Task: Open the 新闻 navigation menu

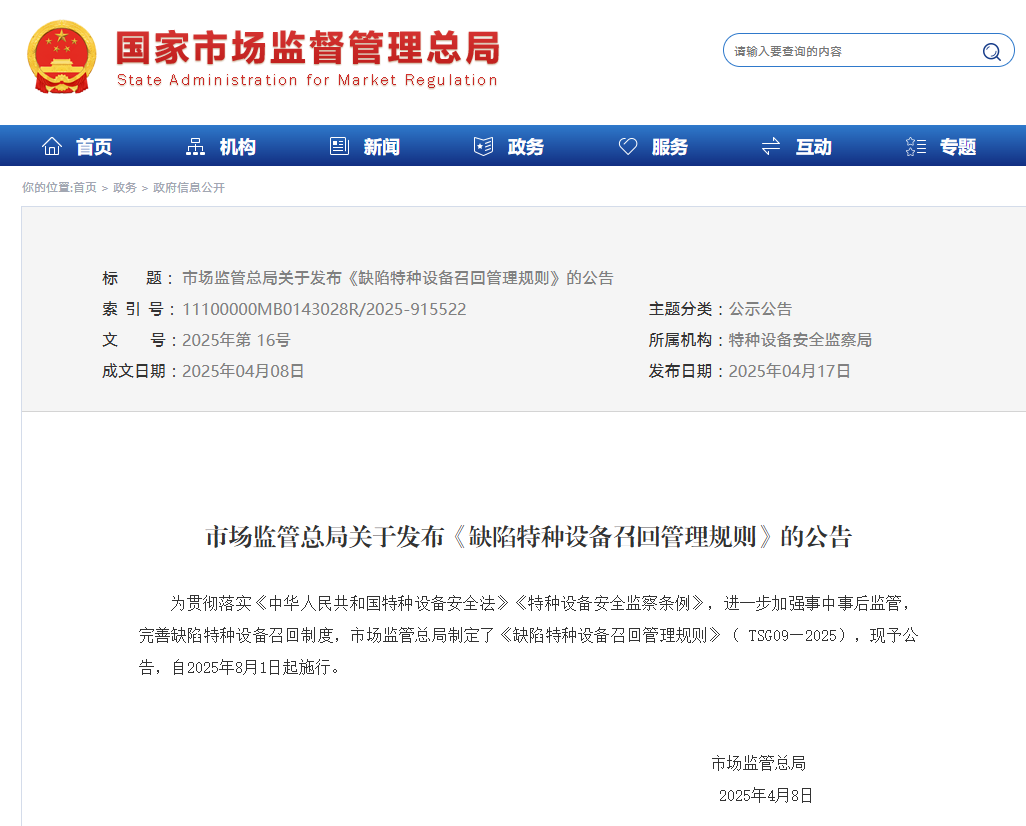Action: (x=381, y=147)
